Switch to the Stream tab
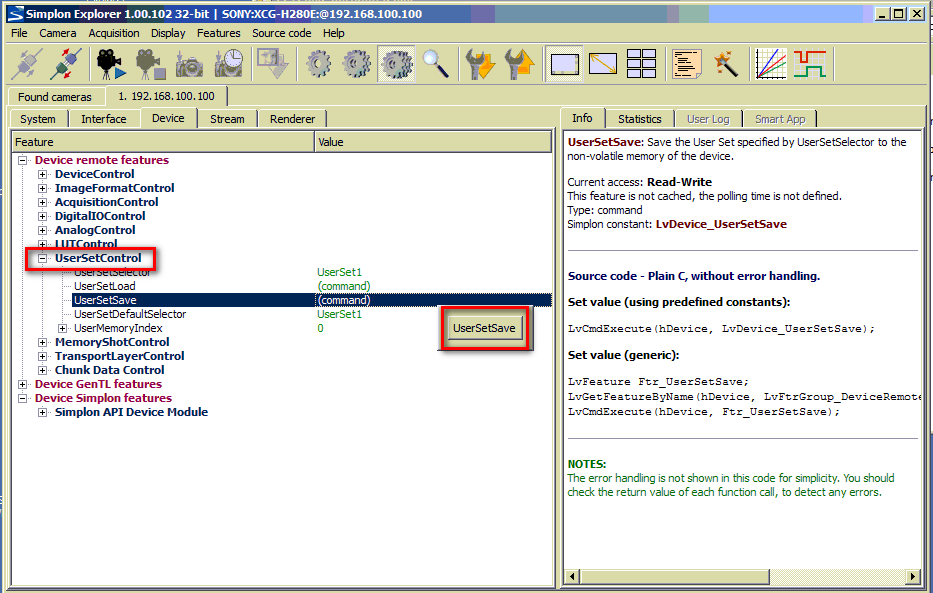This screenshot has width=933, height=593. [x=227, y=119]
